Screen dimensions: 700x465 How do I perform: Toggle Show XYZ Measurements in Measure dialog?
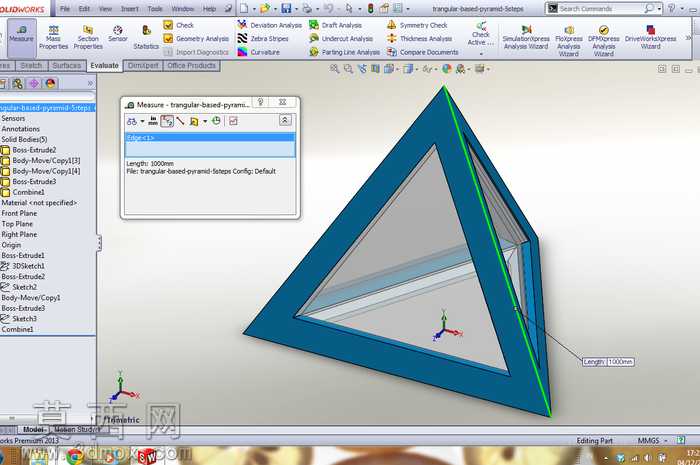tap(167, 121)
